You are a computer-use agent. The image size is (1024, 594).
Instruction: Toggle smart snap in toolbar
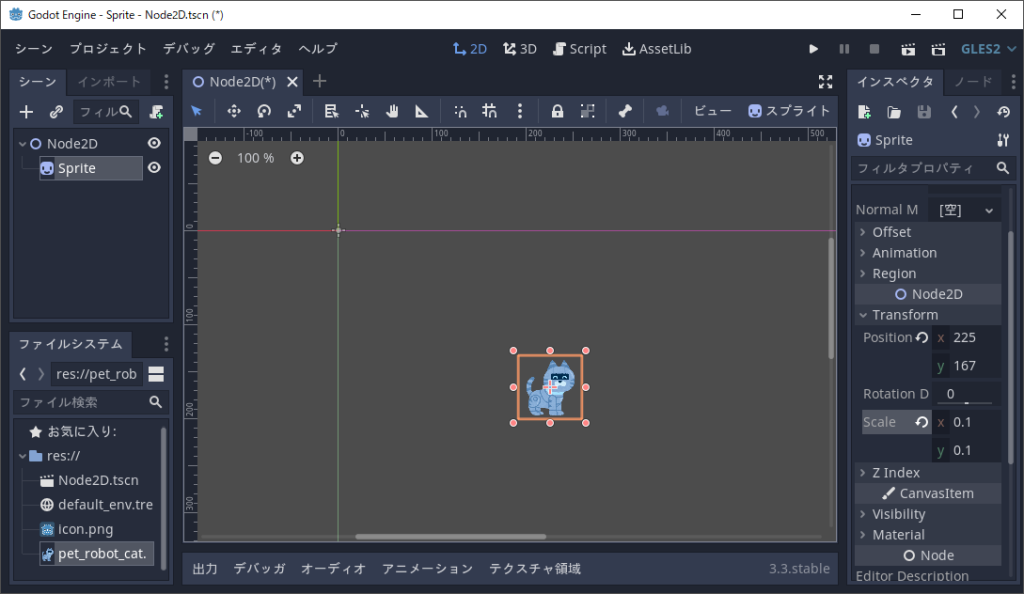(x=460, y=112)
